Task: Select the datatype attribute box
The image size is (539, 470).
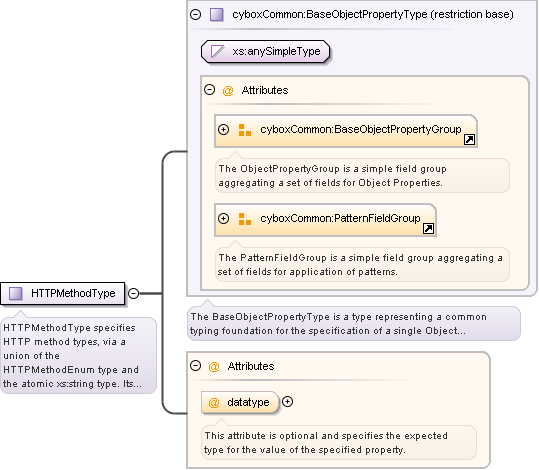Action: (240, 402)
